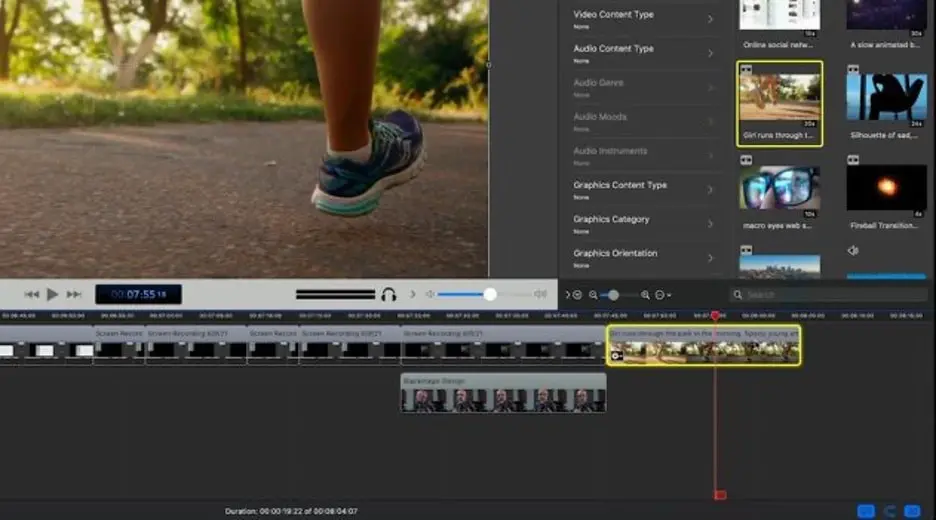Play the timeline preview
The width and height of the screenshot is (936, 520).
tap(53, 294)
